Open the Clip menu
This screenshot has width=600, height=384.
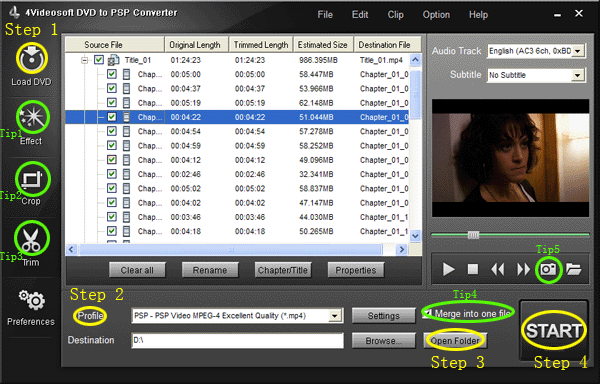coord(395,15)
